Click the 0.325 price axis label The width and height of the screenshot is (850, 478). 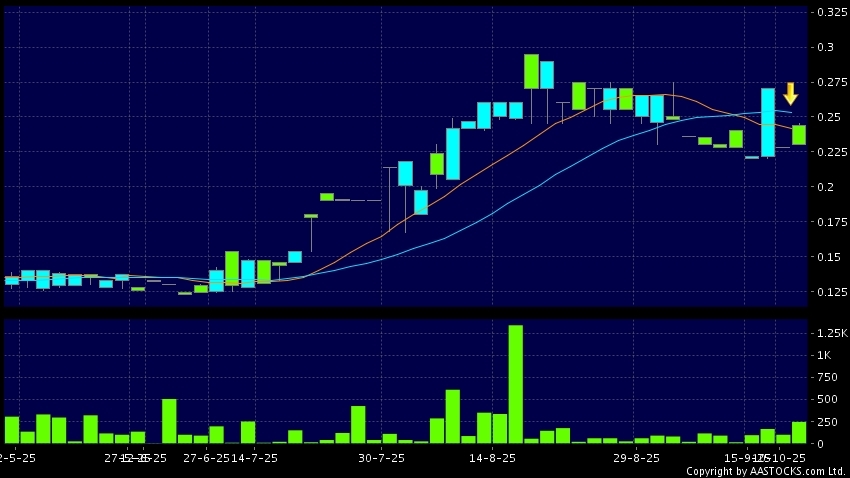click(x=828, y=12)
